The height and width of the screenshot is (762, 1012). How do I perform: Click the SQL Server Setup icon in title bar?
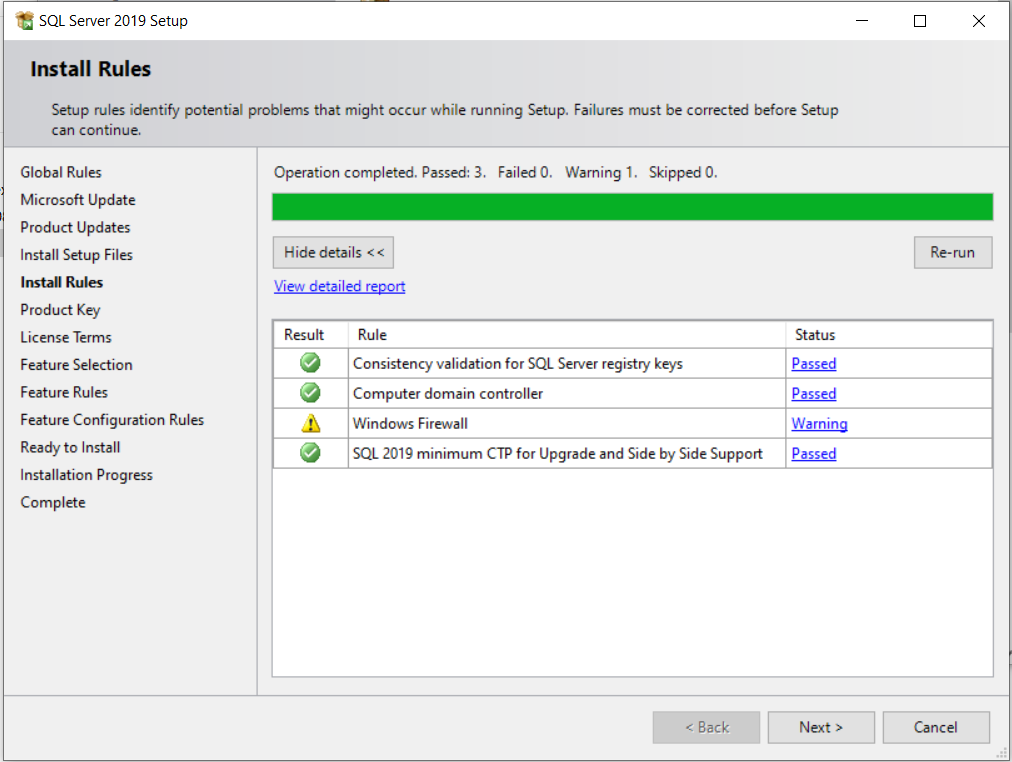pos(24,20)
